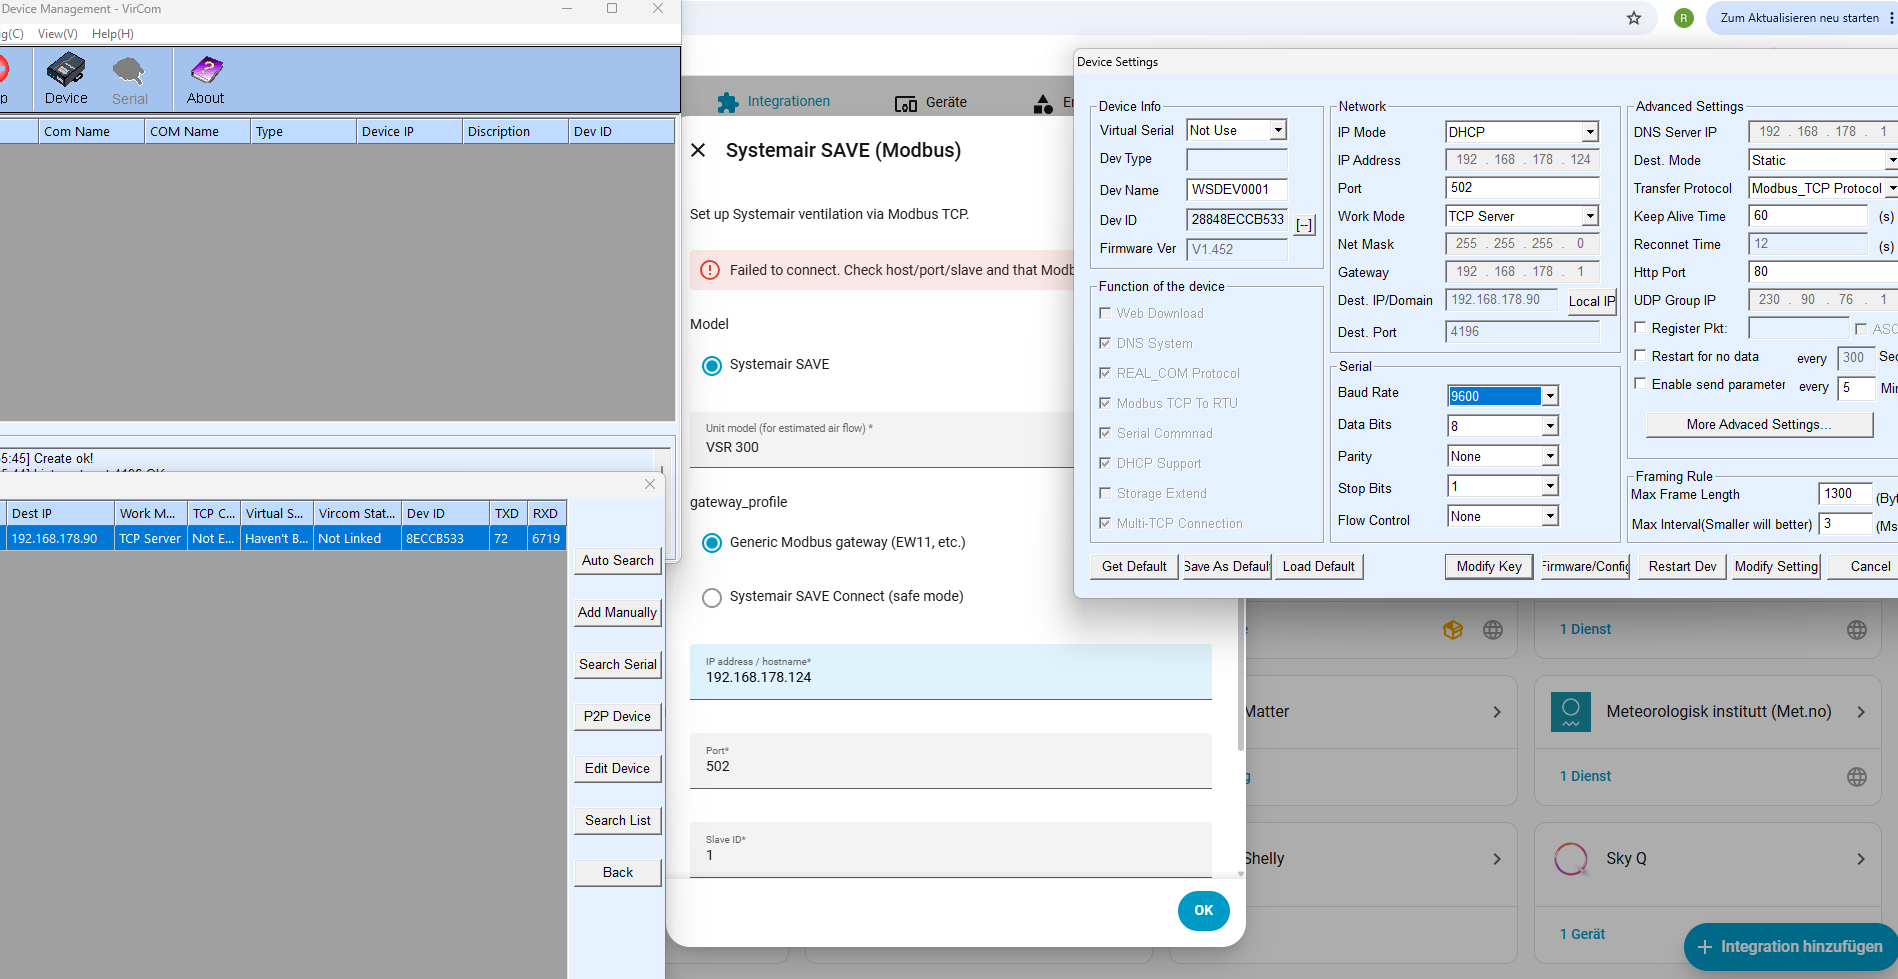Click the Modify Setting button
This screenshot has width=1898, height=979.
pyautogui.click(x=1776, y=566)
